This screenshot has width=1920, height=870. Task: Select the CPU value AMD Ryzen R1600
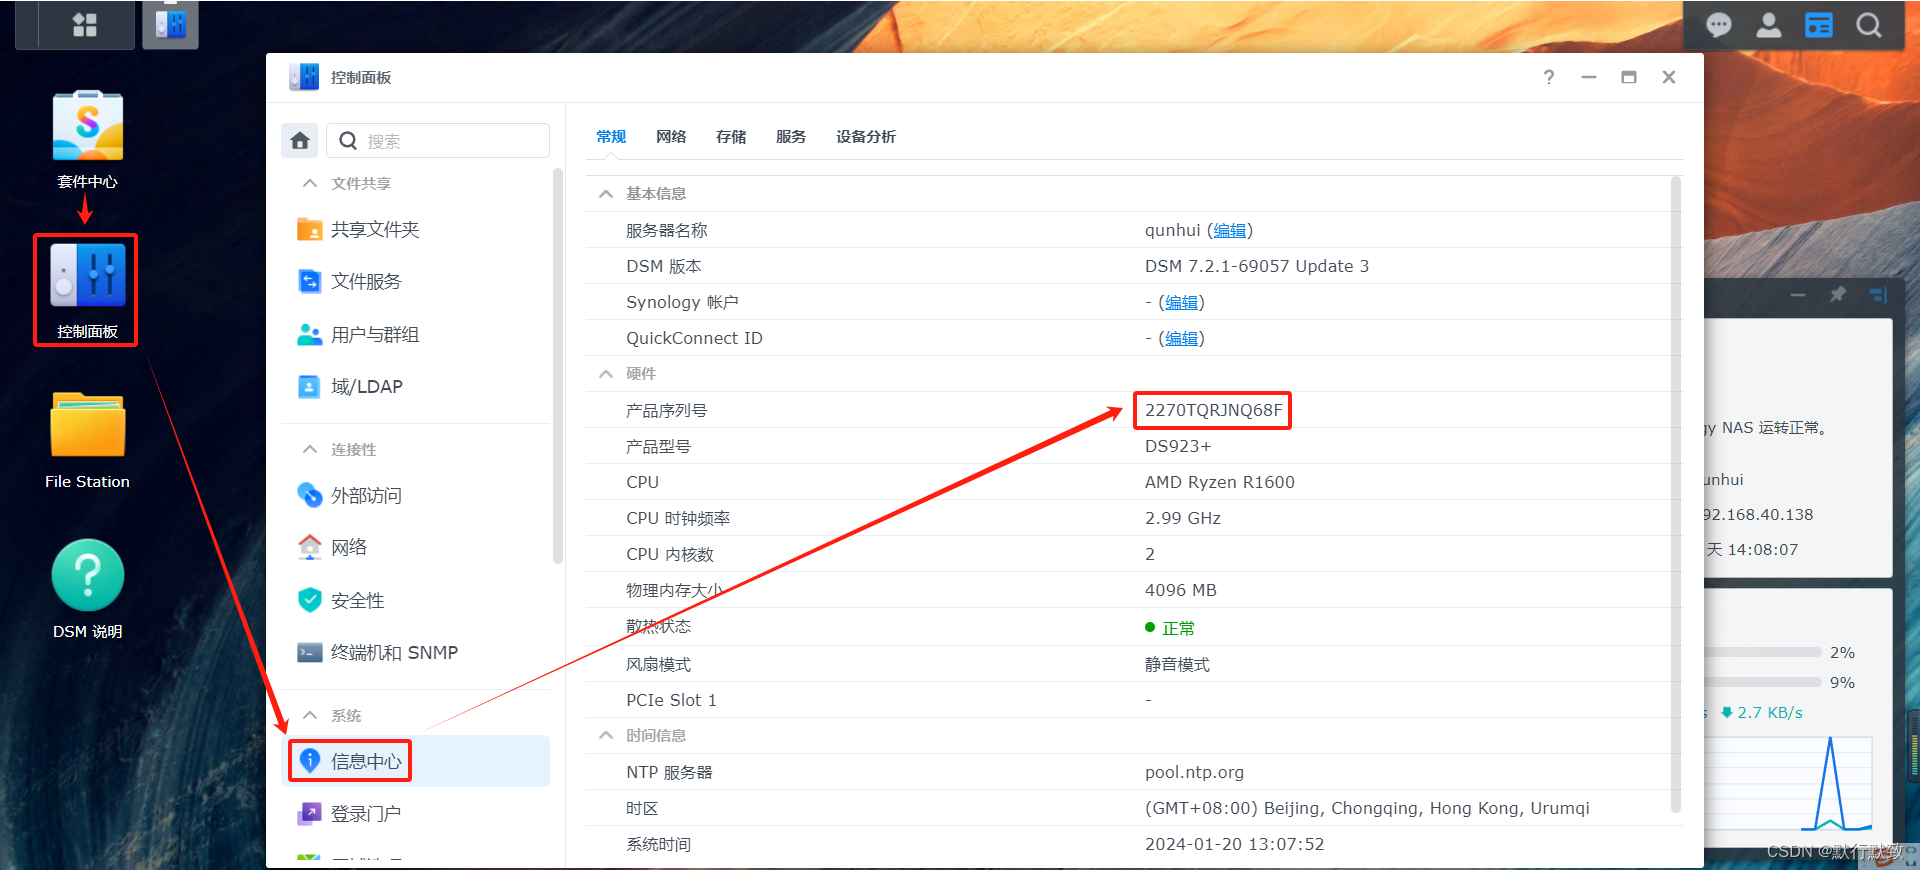1220,483
